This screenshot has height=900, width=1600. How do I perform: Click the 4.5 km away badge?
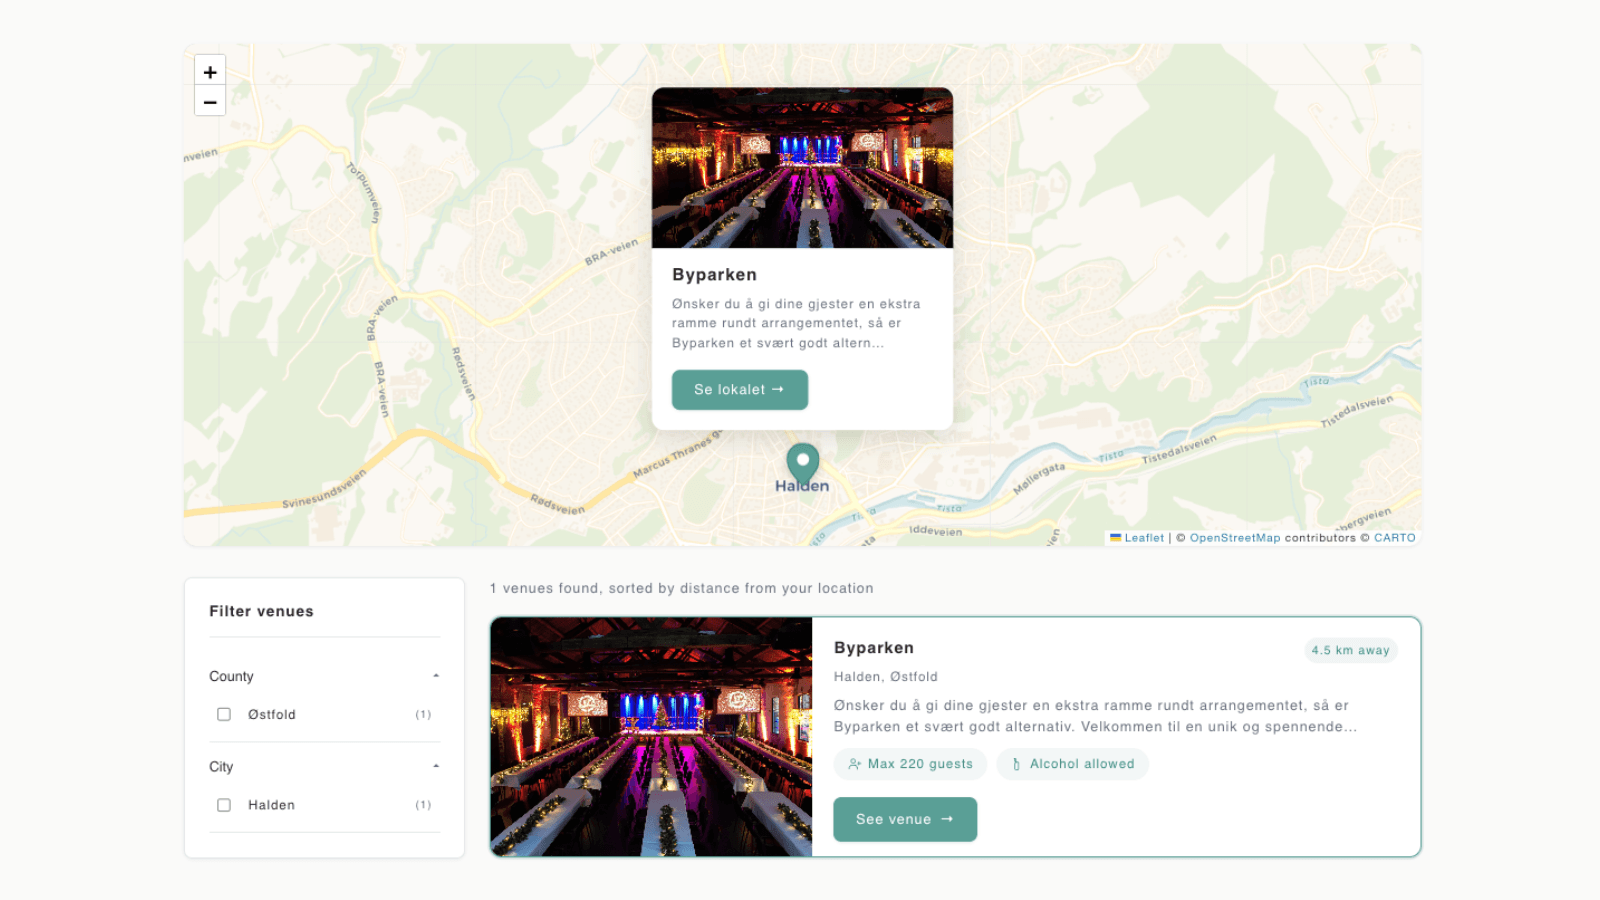(x=1351, y=650)
